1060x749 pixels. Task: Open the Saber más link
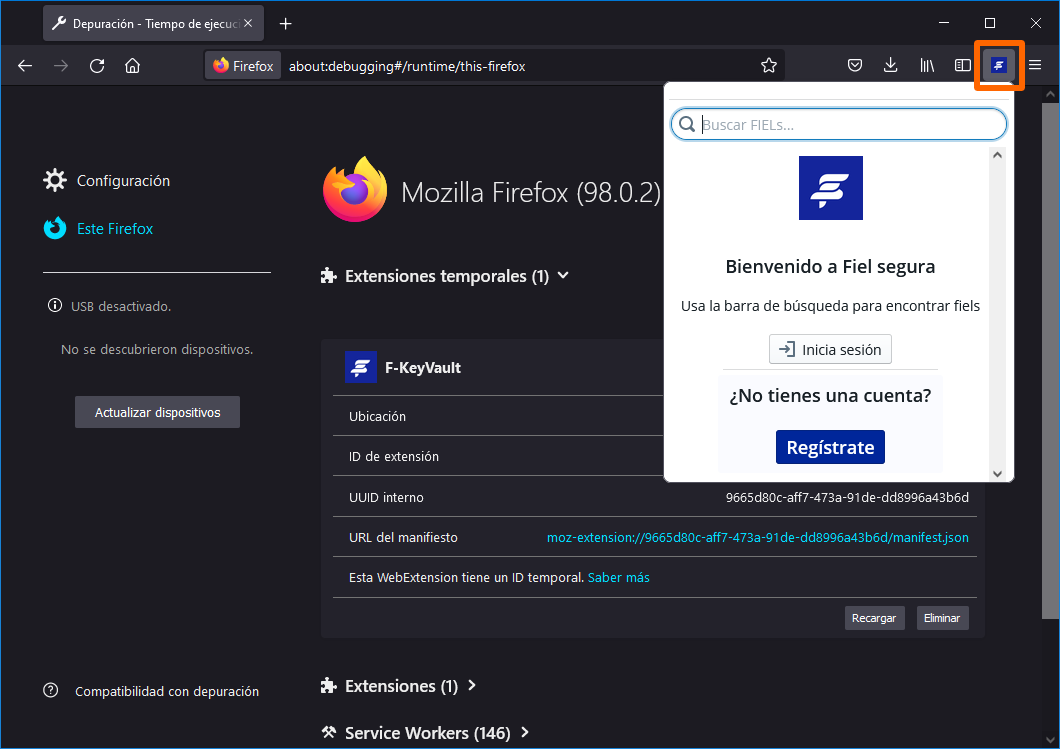(x=619, y=577)
